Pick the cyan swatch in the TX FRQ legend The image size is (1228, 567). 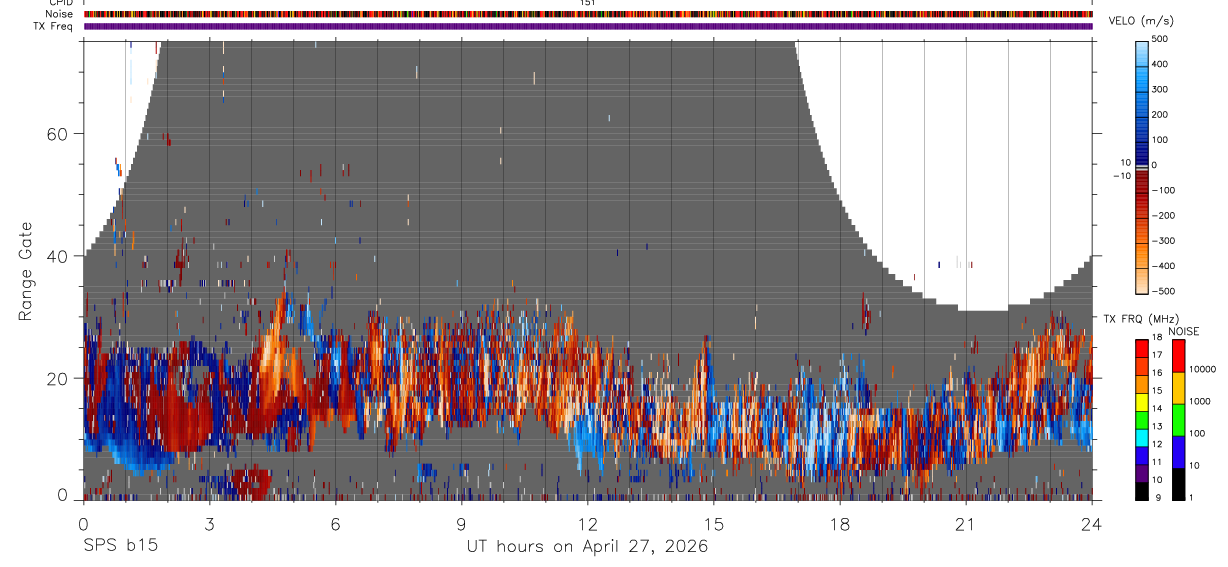pos(1142,437)
